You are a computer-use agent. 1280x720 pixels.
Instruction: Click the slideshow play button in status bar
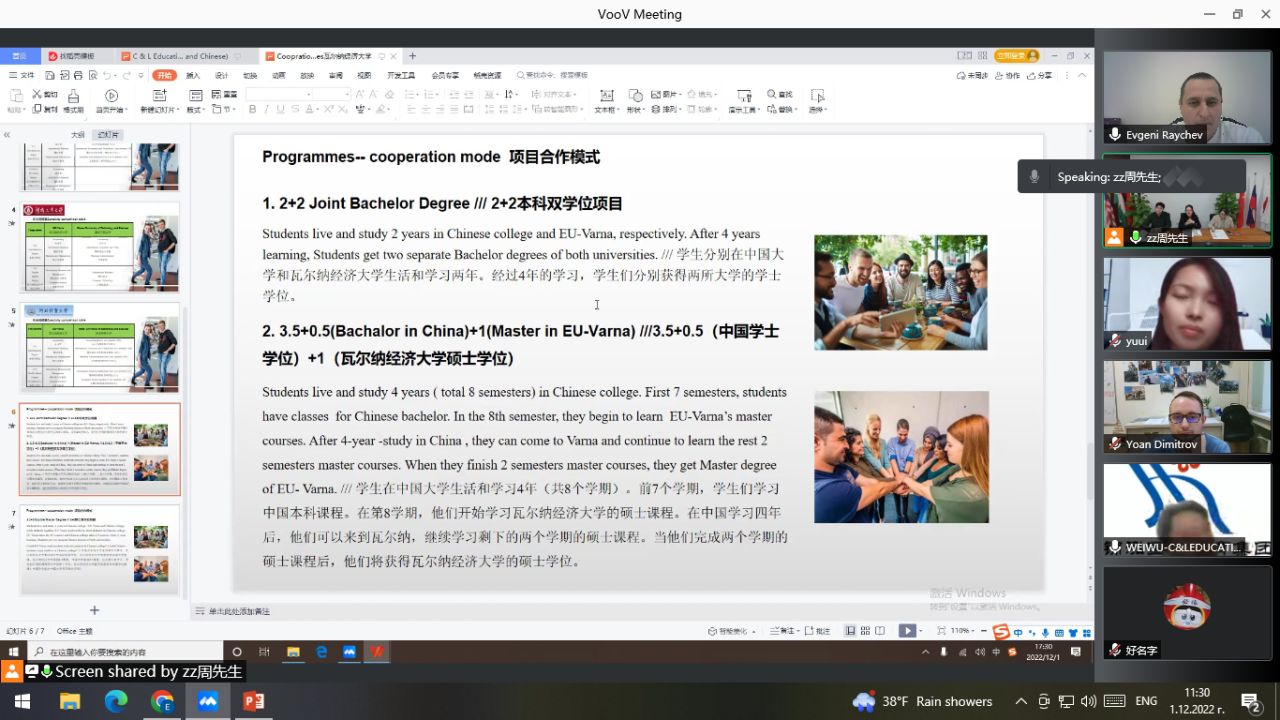[x=907, y=631]
